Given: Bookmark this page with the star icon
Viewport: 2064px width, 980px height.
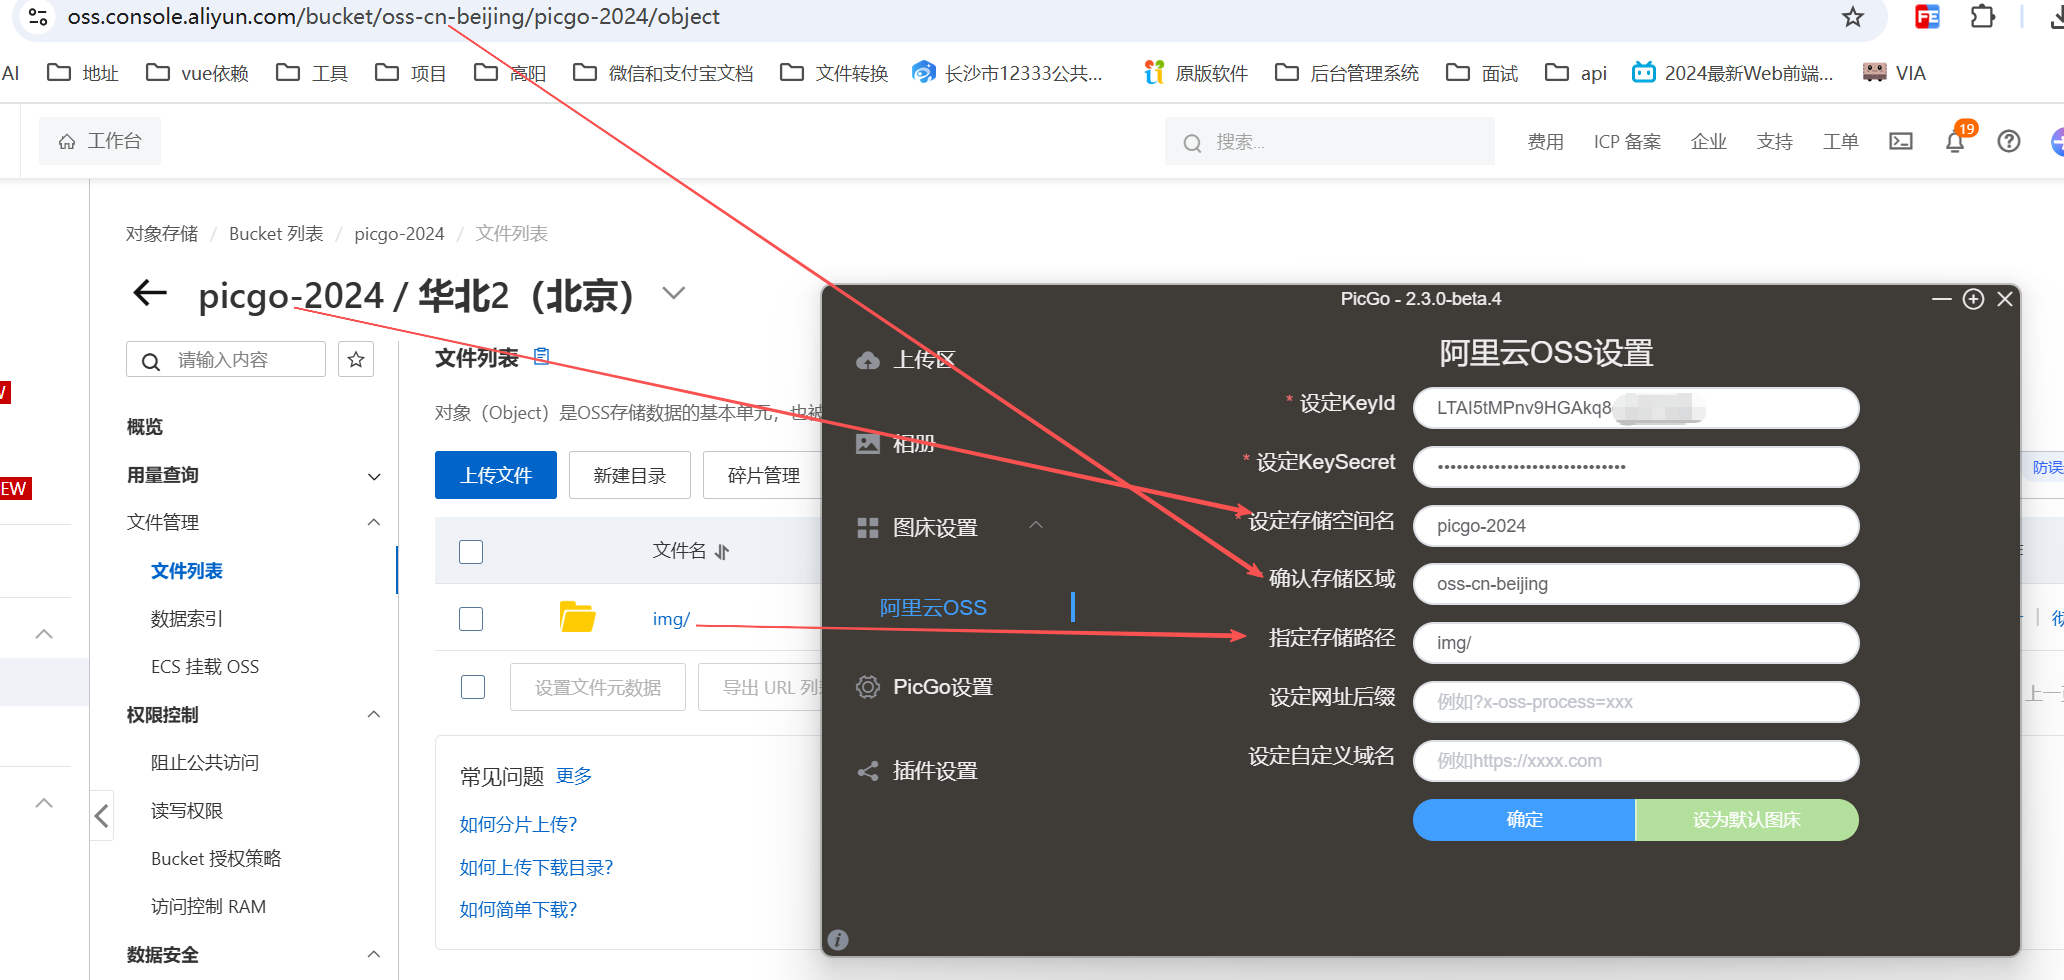Looking at the screenshot, I should (1853, 17).
